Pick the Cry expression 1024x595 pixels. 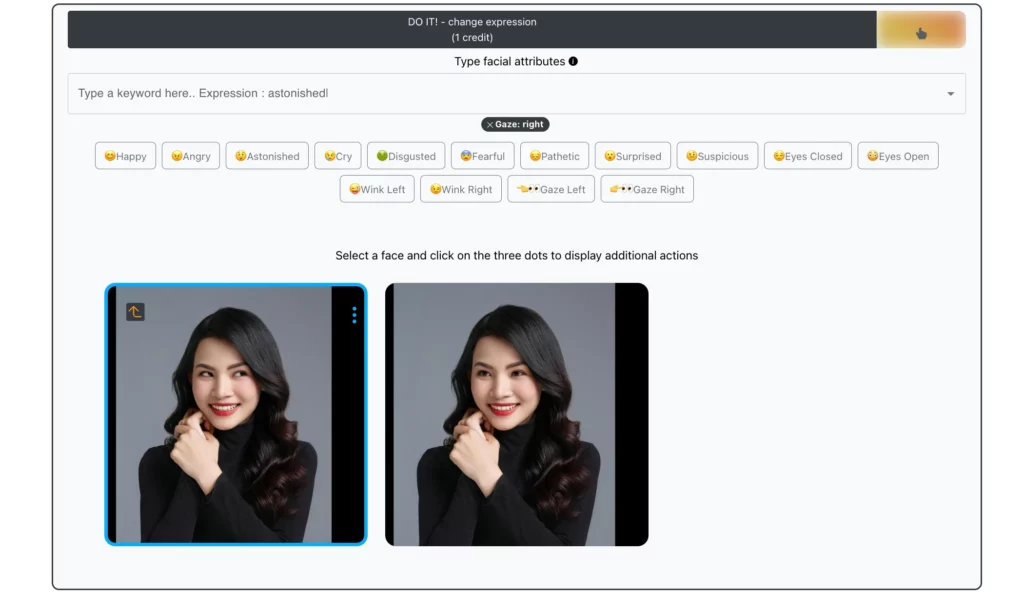click(x=338, y=156)
